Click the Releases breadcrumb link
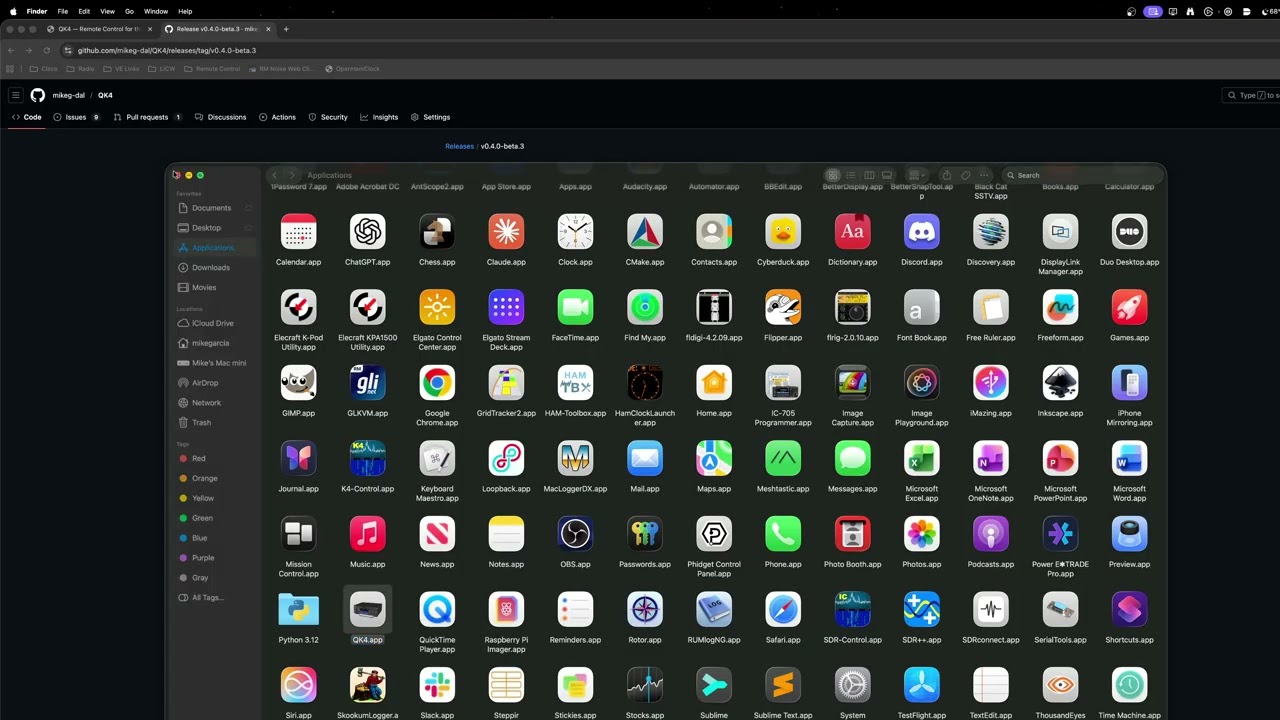 coord(459,146)
